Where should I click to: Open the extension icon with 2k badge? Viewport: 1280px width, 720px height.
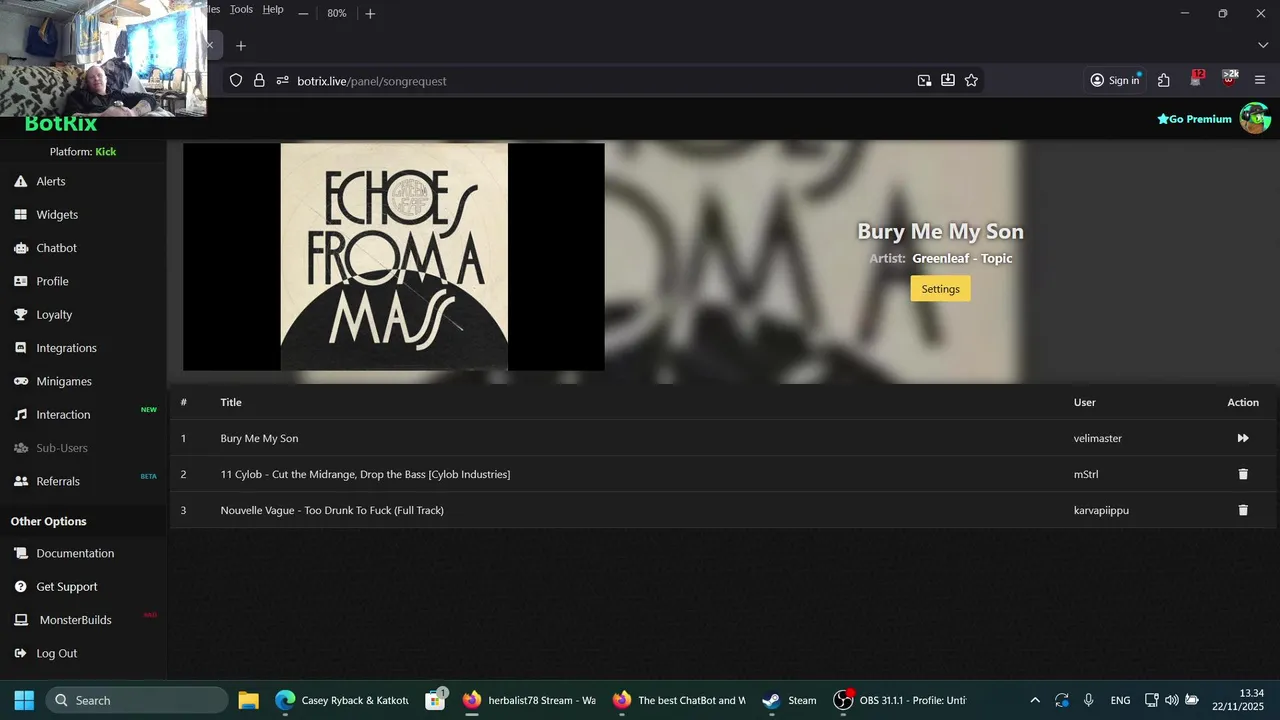1230,80
